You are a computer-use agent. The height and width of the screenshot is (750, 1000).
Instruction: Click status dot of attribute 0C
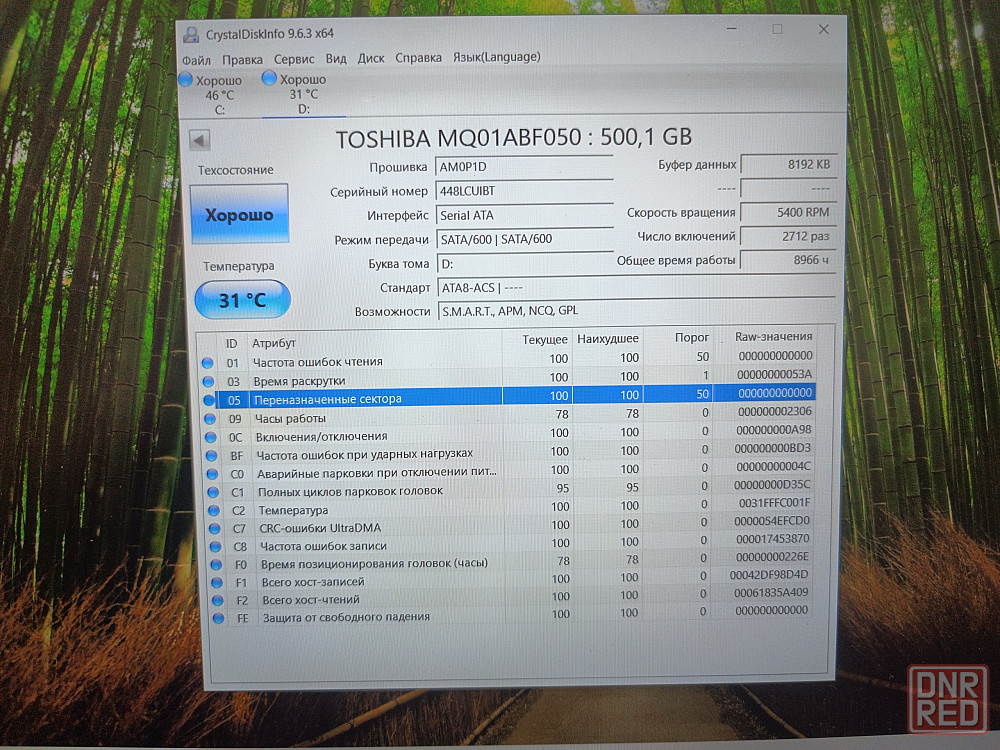tap(211, 438)
